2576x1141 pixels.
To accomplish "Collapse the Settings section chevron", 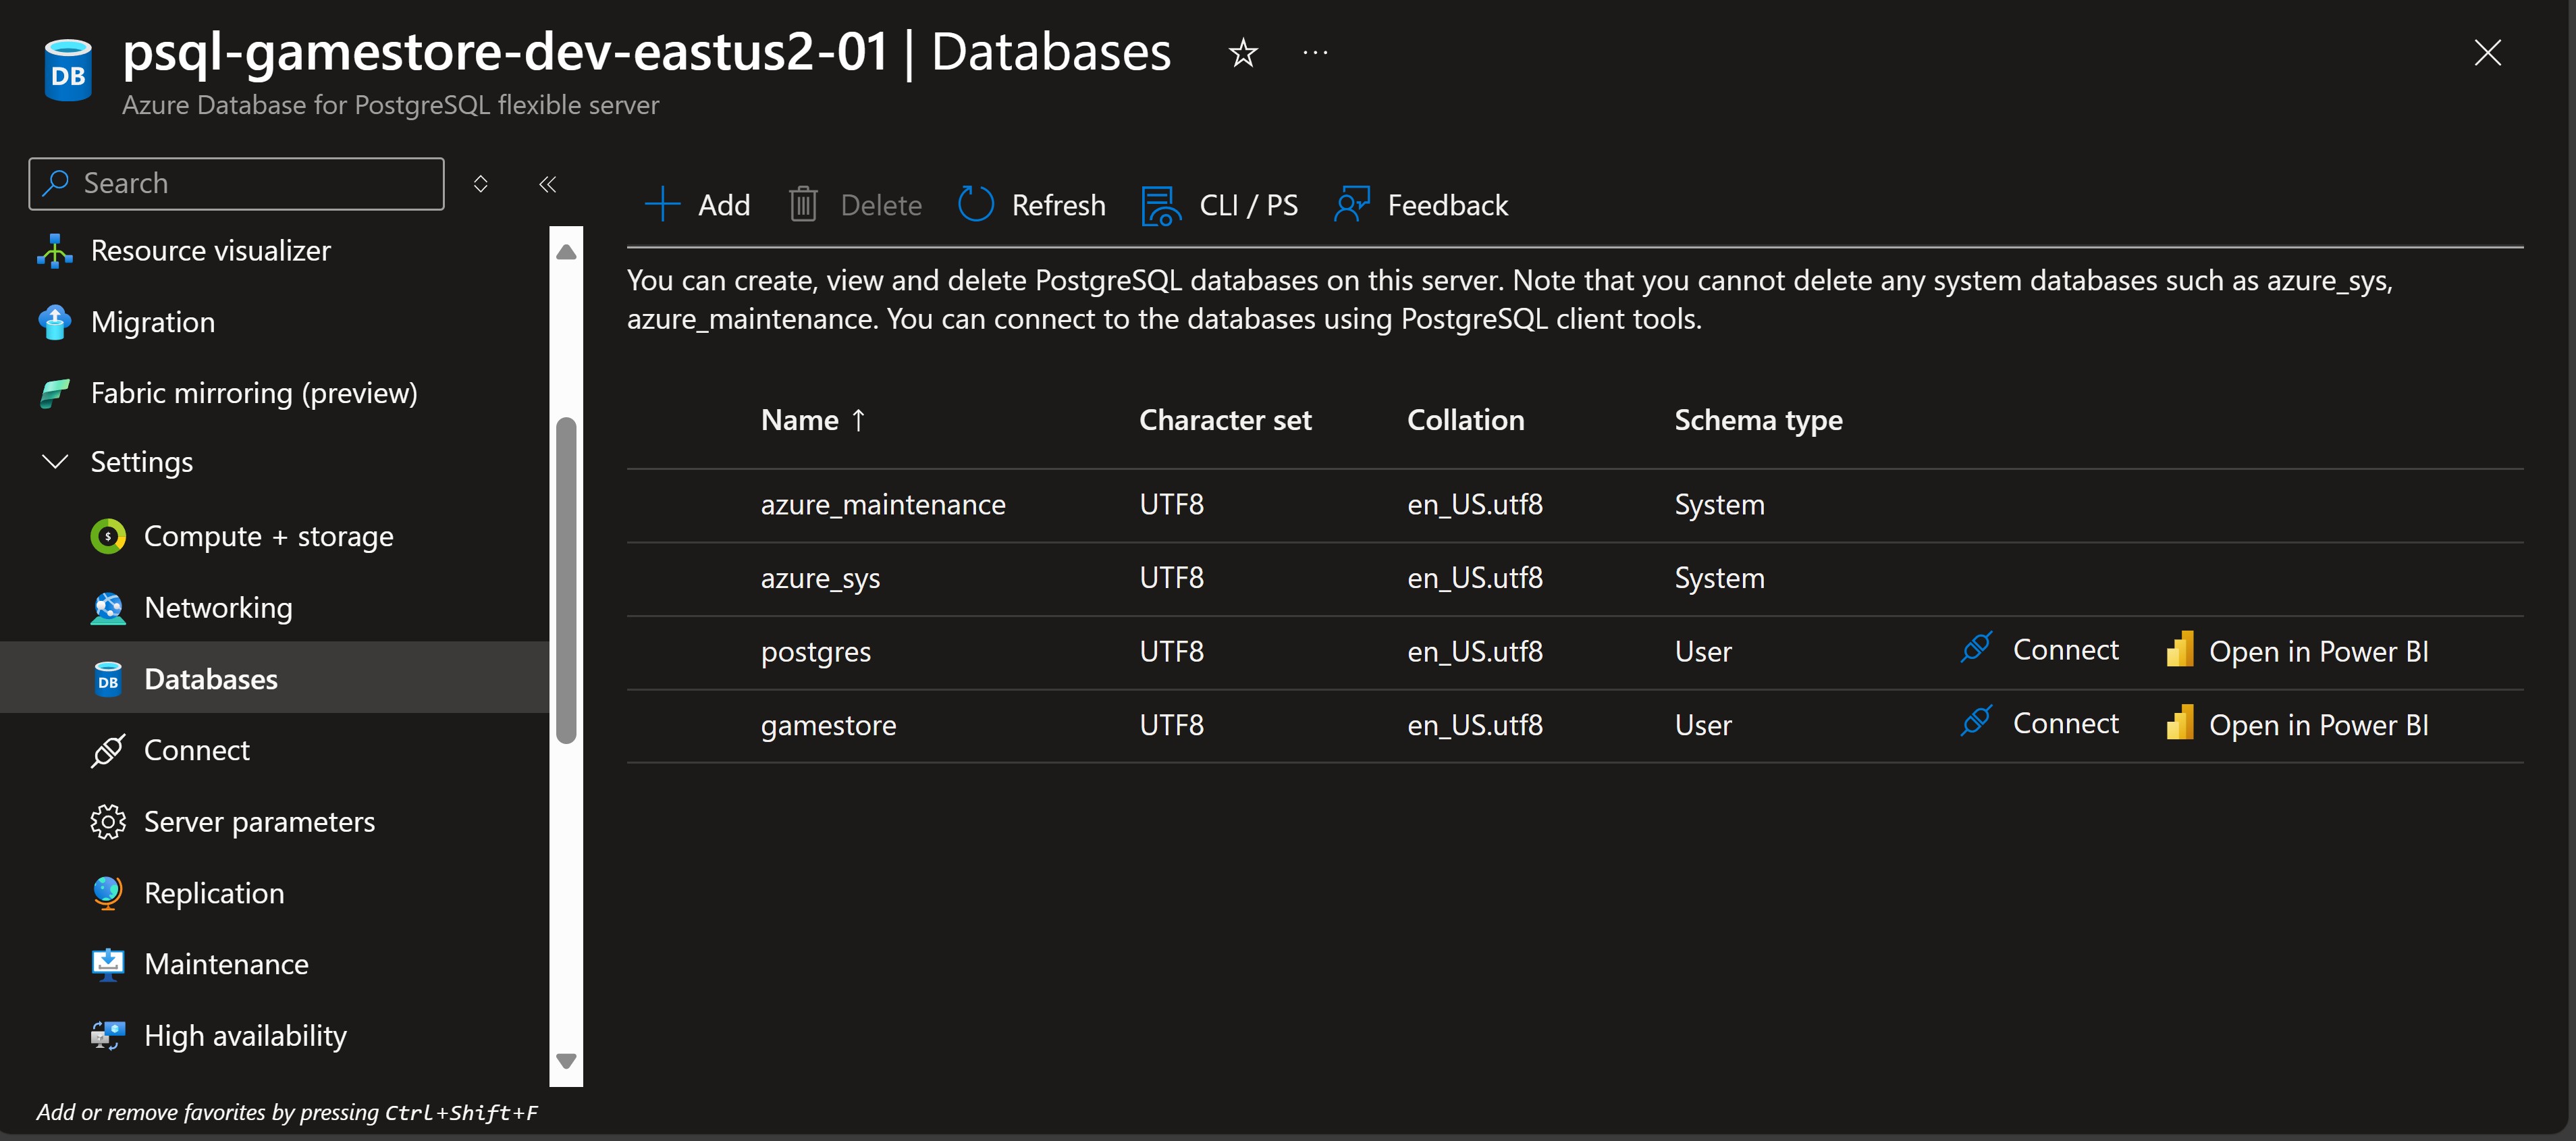I will pos(55,461).
